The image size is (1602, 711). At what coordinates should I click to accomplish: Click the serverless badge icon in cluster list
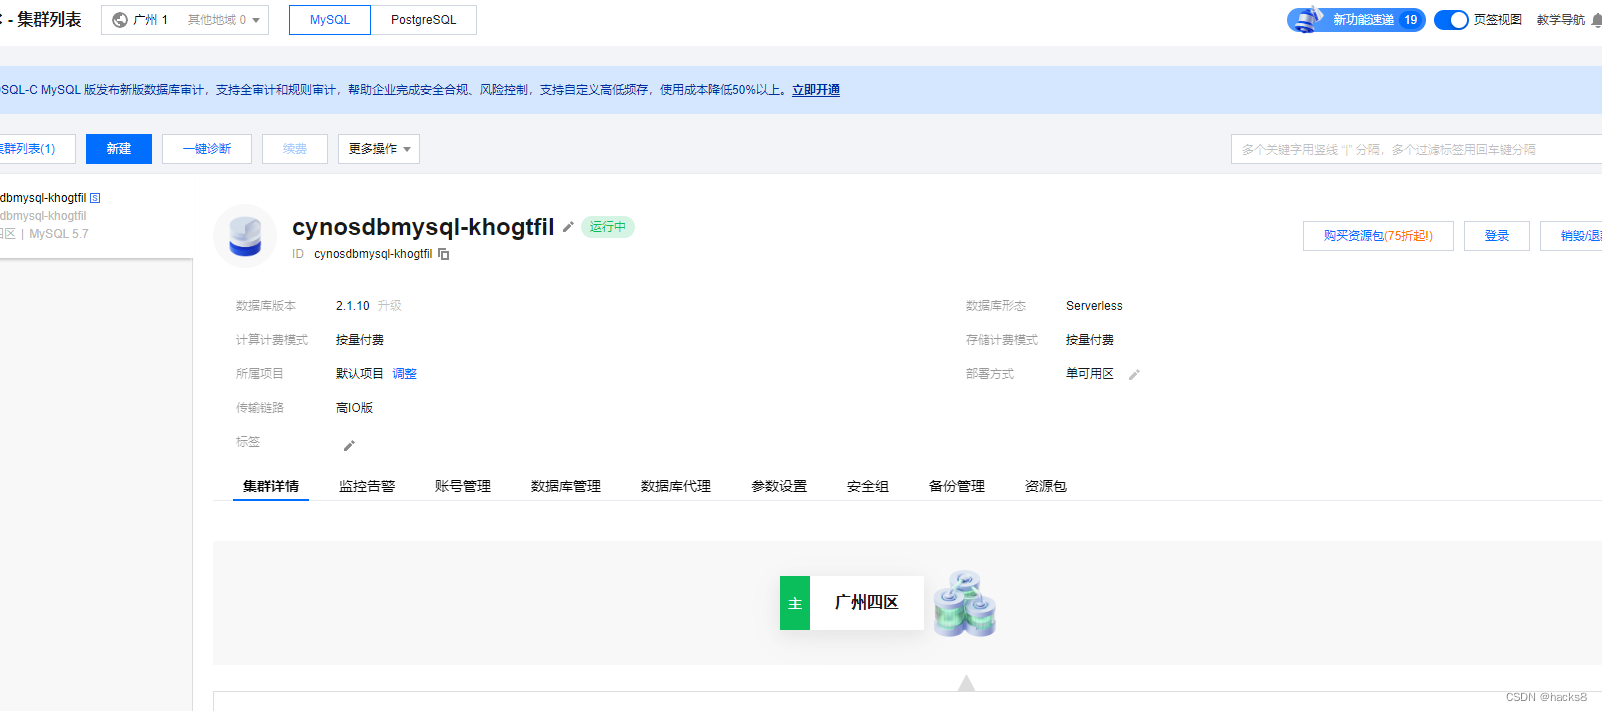click(x=95, y=198)
